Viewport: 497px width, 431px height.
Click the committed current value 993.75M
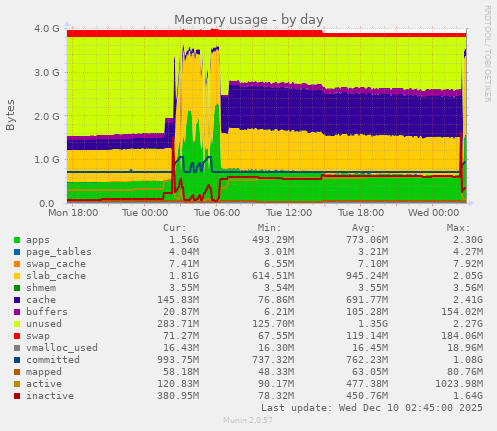(x=178, y=360)
